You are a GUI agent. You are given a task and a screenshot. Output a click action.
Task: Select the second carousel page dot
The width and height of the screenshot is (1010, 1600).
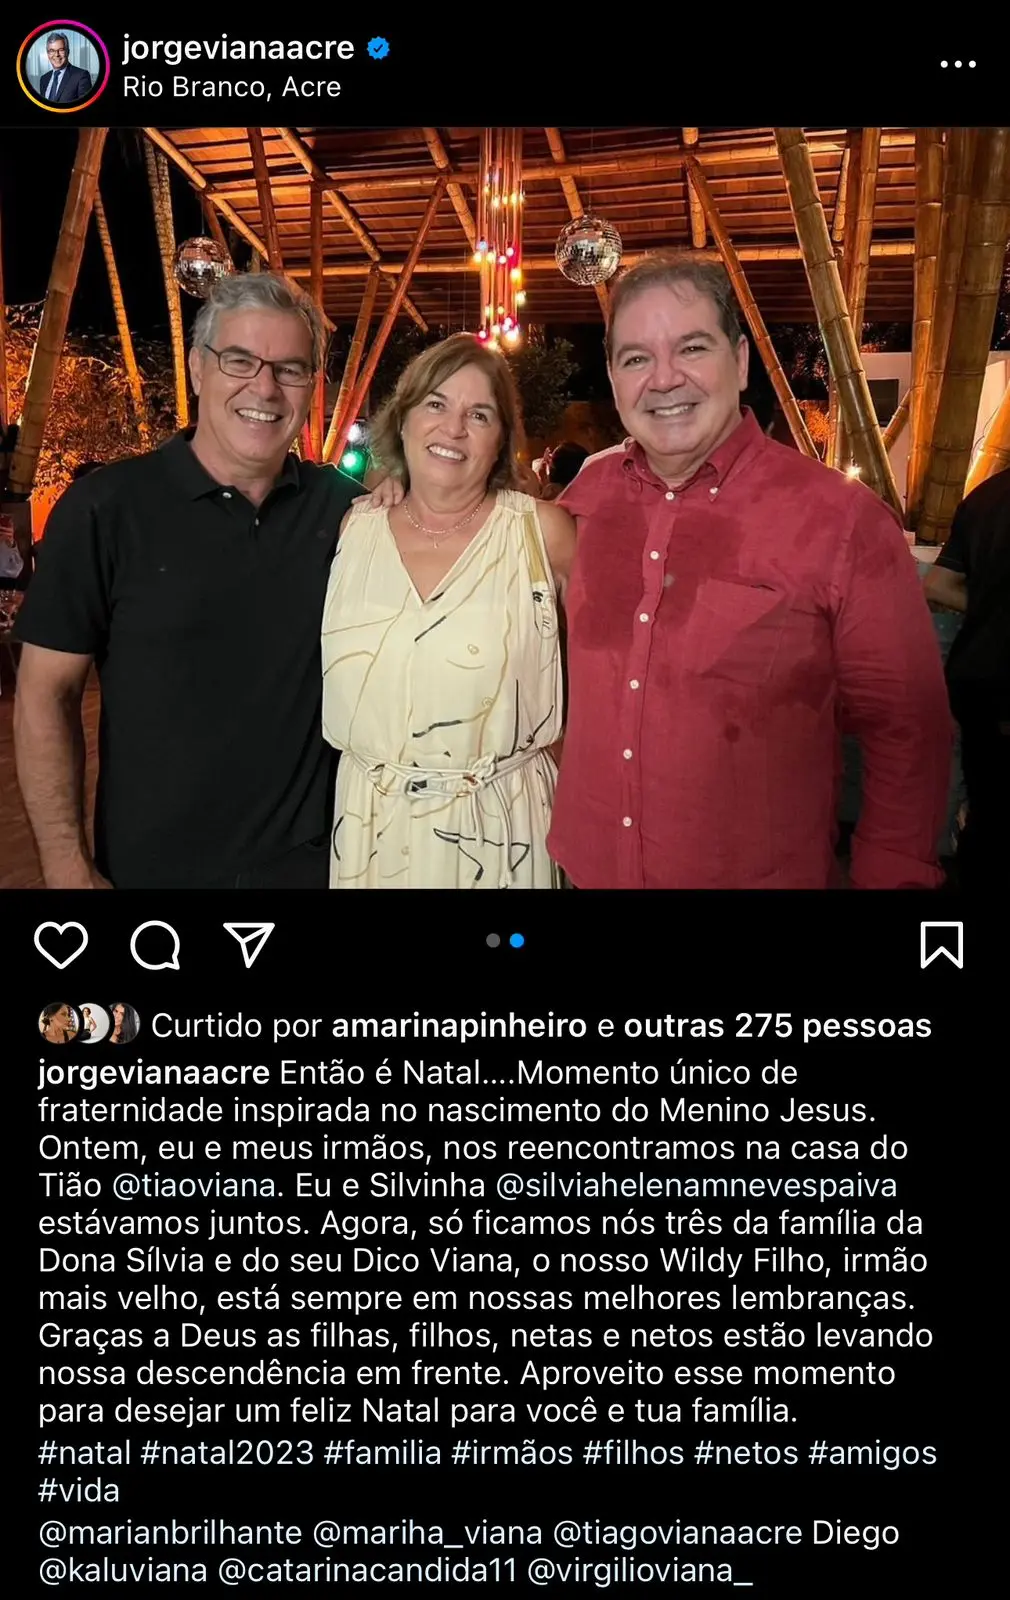click(x=517, y=940)
